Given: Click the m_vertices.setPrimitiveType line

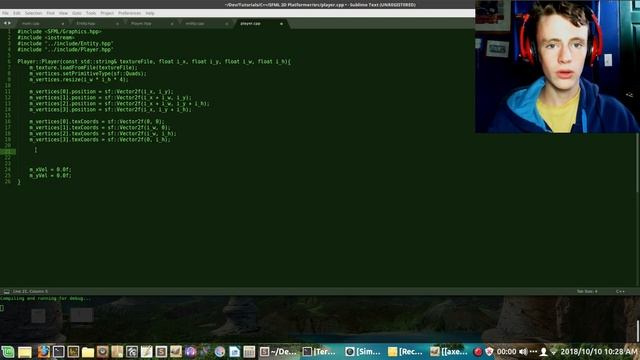Looking at the screenshot, I should (88, 74).
